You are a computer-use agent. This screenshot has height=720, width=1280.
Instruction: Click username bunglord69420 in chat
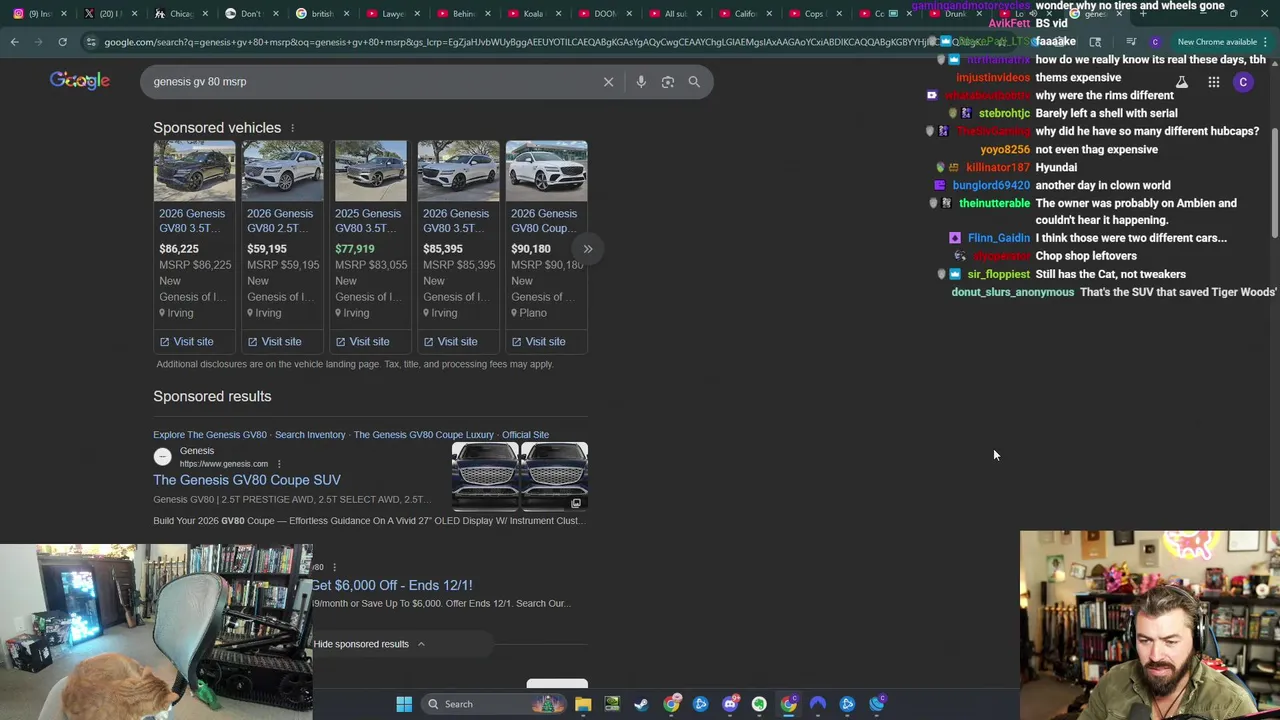991,186
